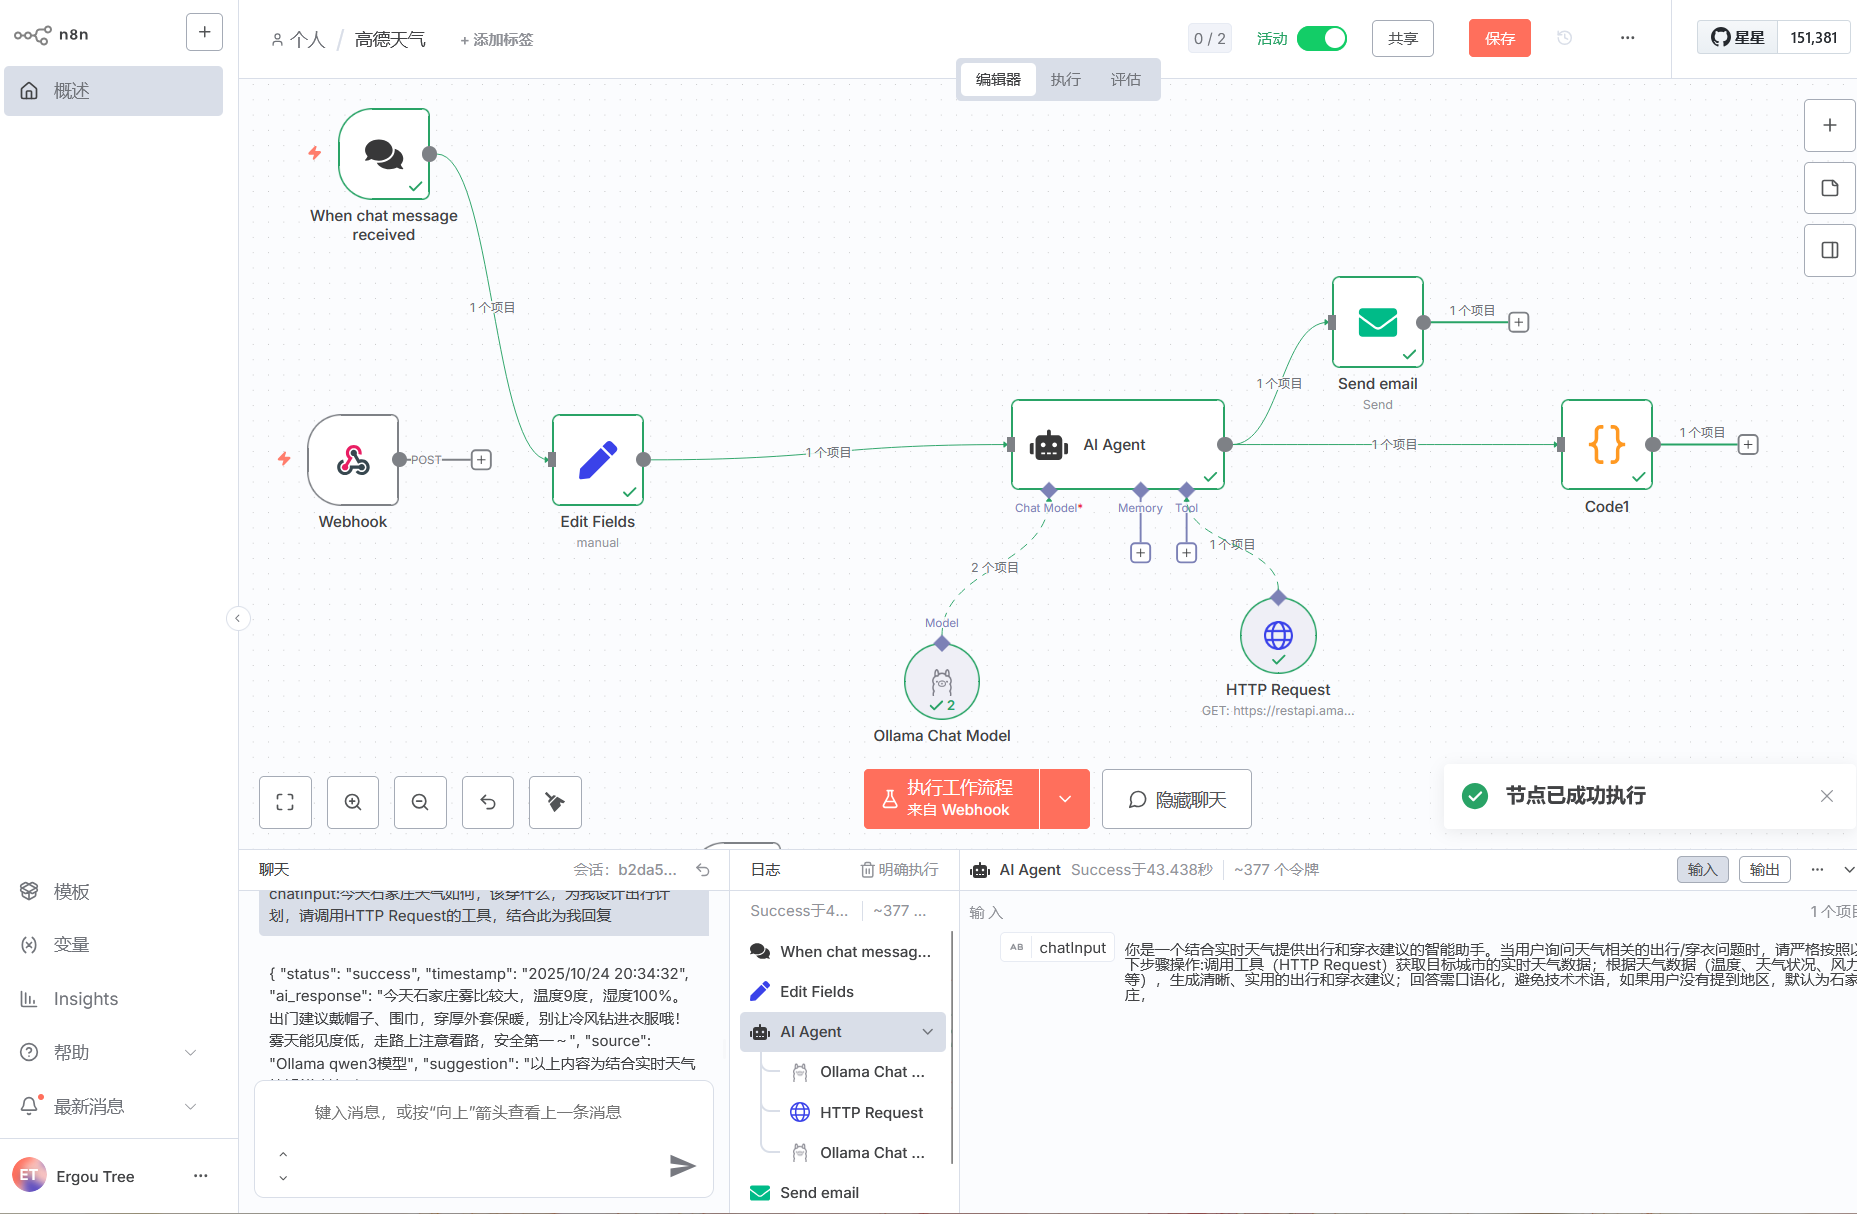Click the 保存 save button
This screenshot has width=1857, height=1214.
pos(1499,38)
